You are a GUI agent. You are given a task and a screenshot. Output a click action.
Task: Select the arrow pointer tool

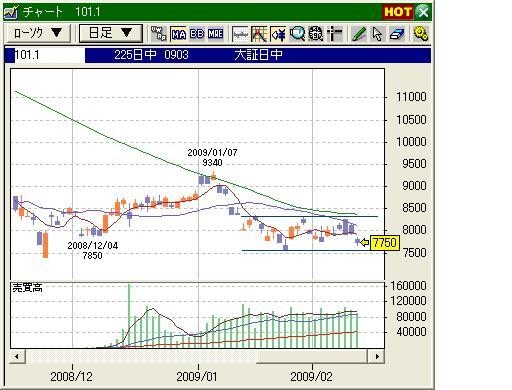pos(378,34)
